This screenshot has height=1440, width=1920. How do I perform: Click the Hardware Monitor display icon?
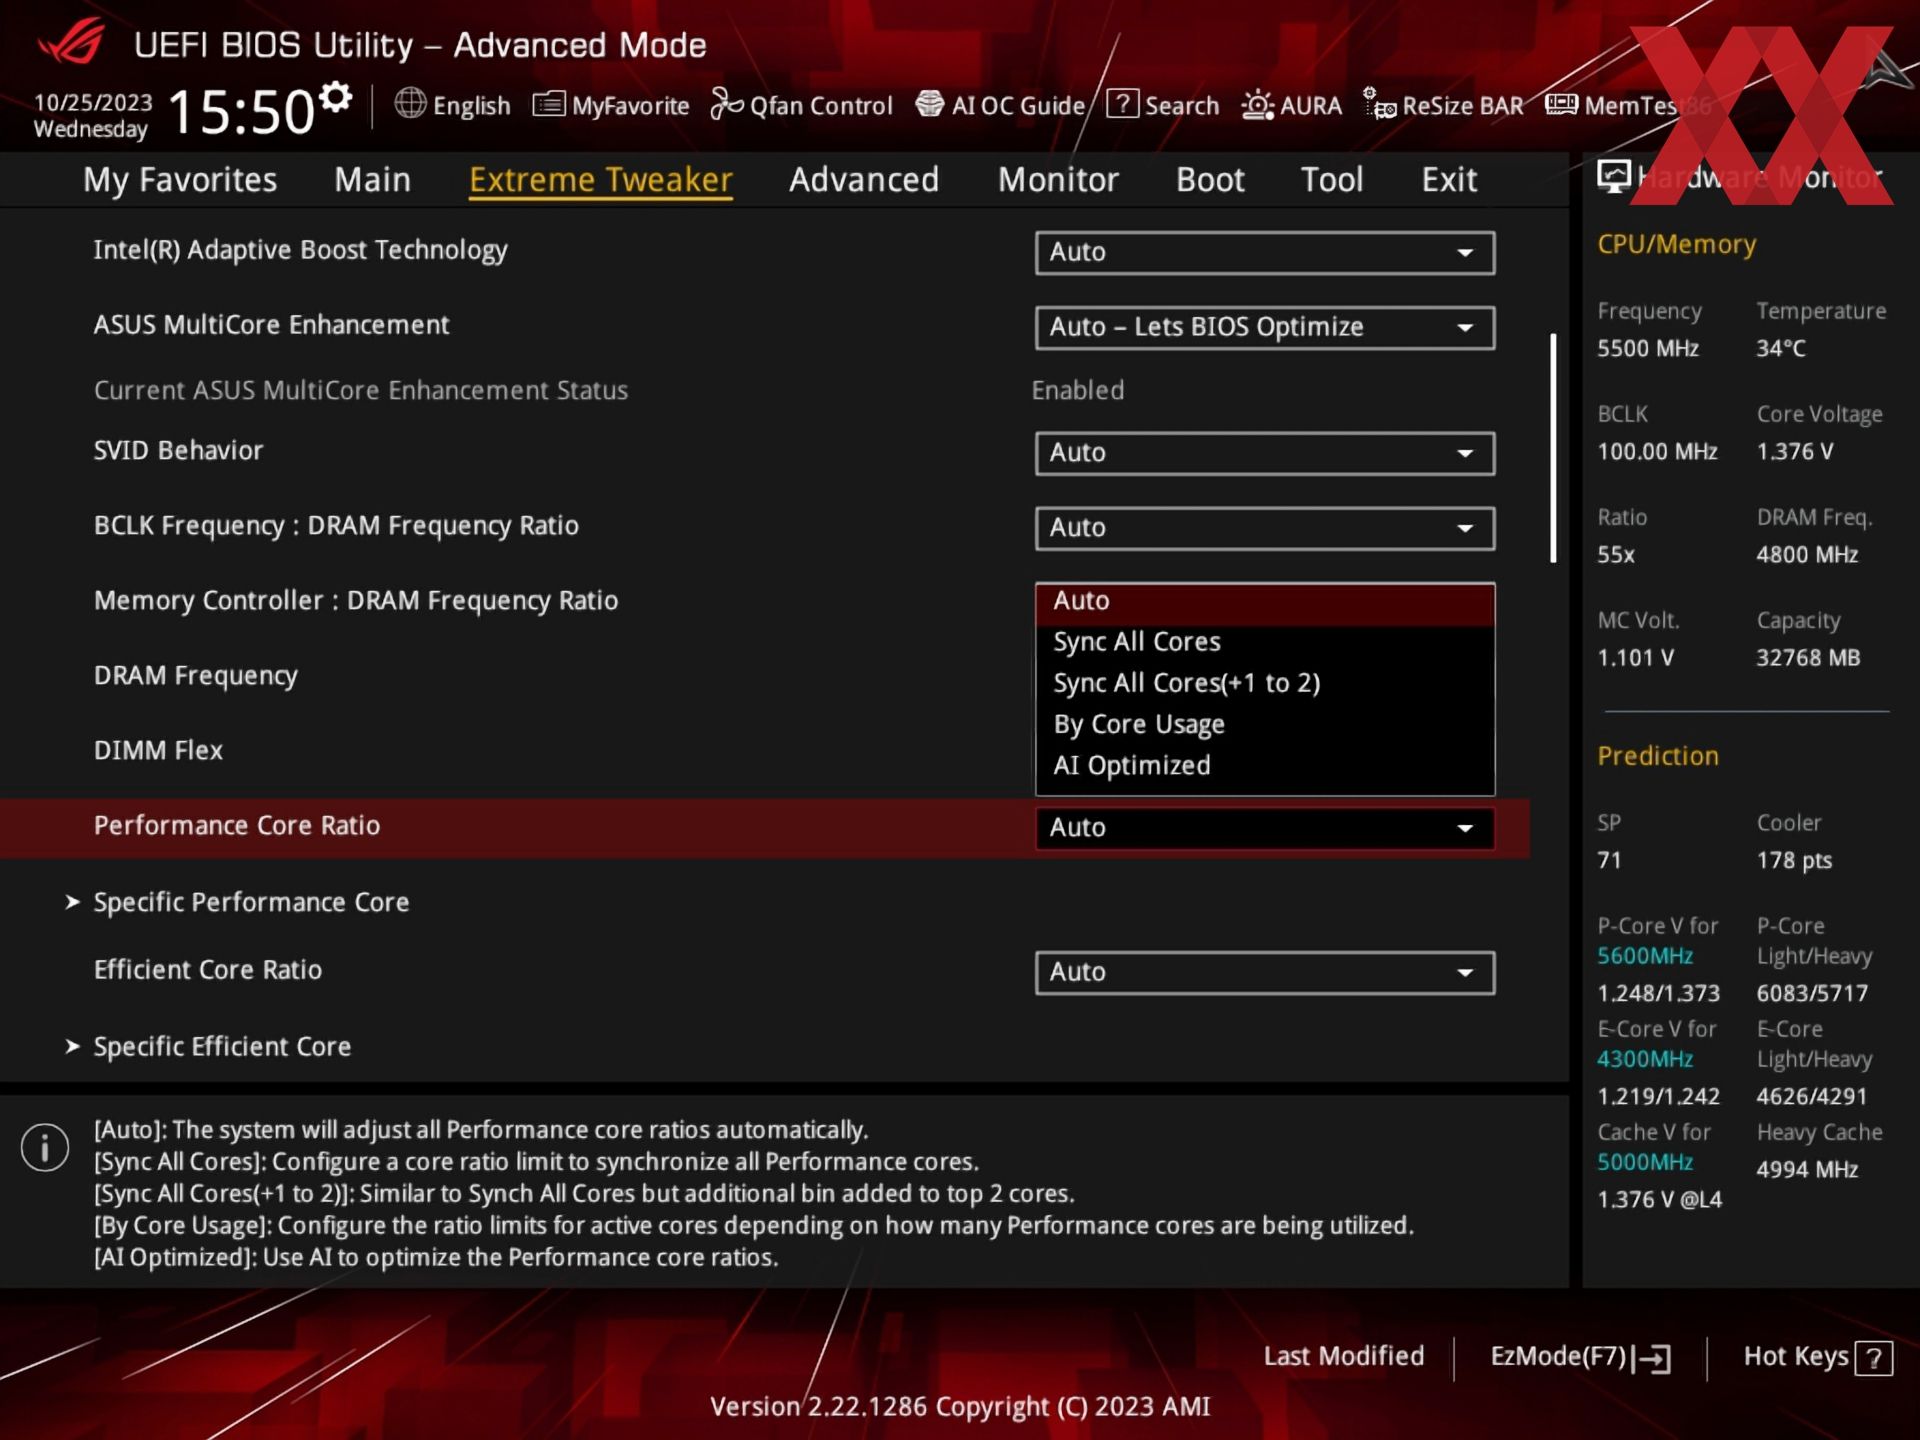click(1613, 177)
